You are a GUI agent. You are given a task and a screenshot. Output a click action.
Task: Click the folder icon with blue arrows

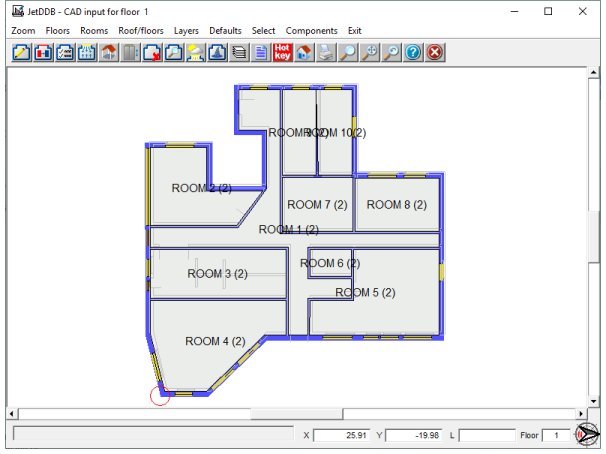[87, 52]
